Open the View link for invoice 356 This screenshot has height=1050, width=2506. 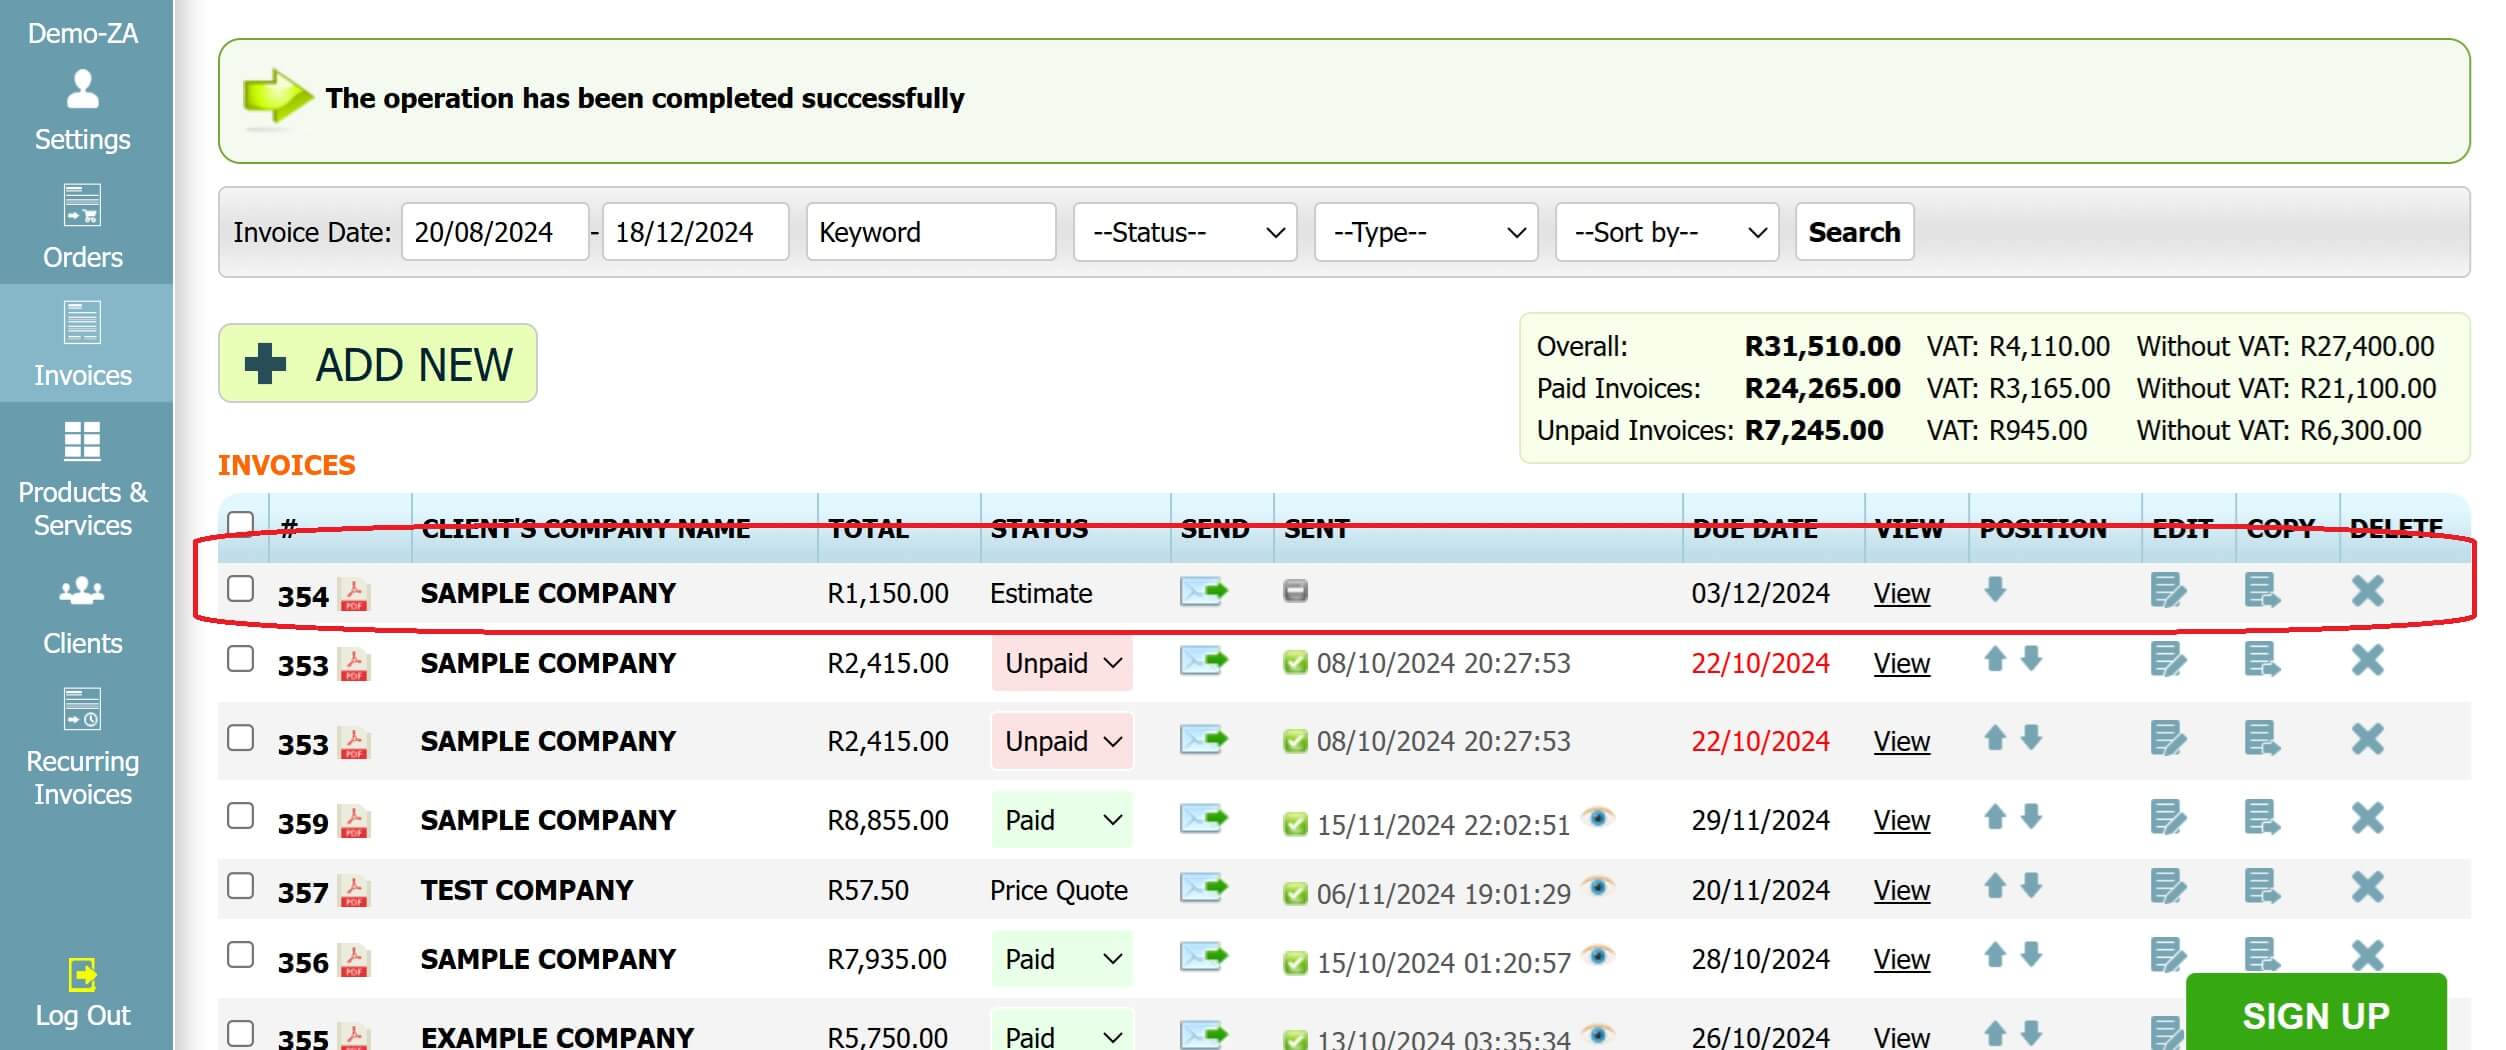click(1901, 959)
